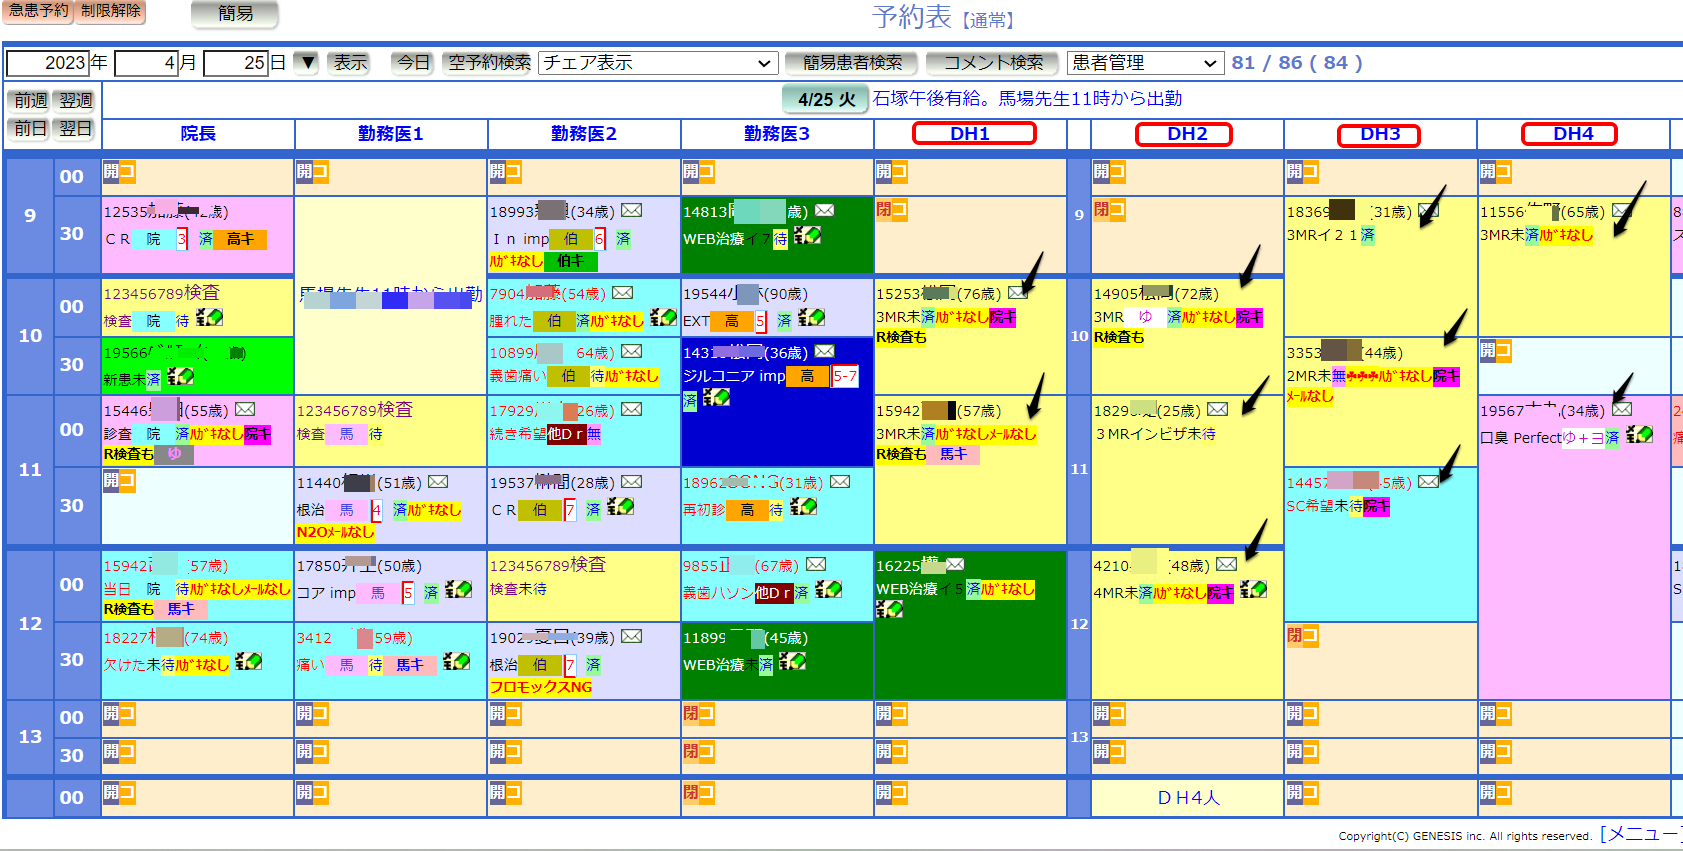Toggle the 開 marker in 院長 9:00 slot
Image resolution: width=1683 pixels, height=851 pixels.
(x=110, y=171)
